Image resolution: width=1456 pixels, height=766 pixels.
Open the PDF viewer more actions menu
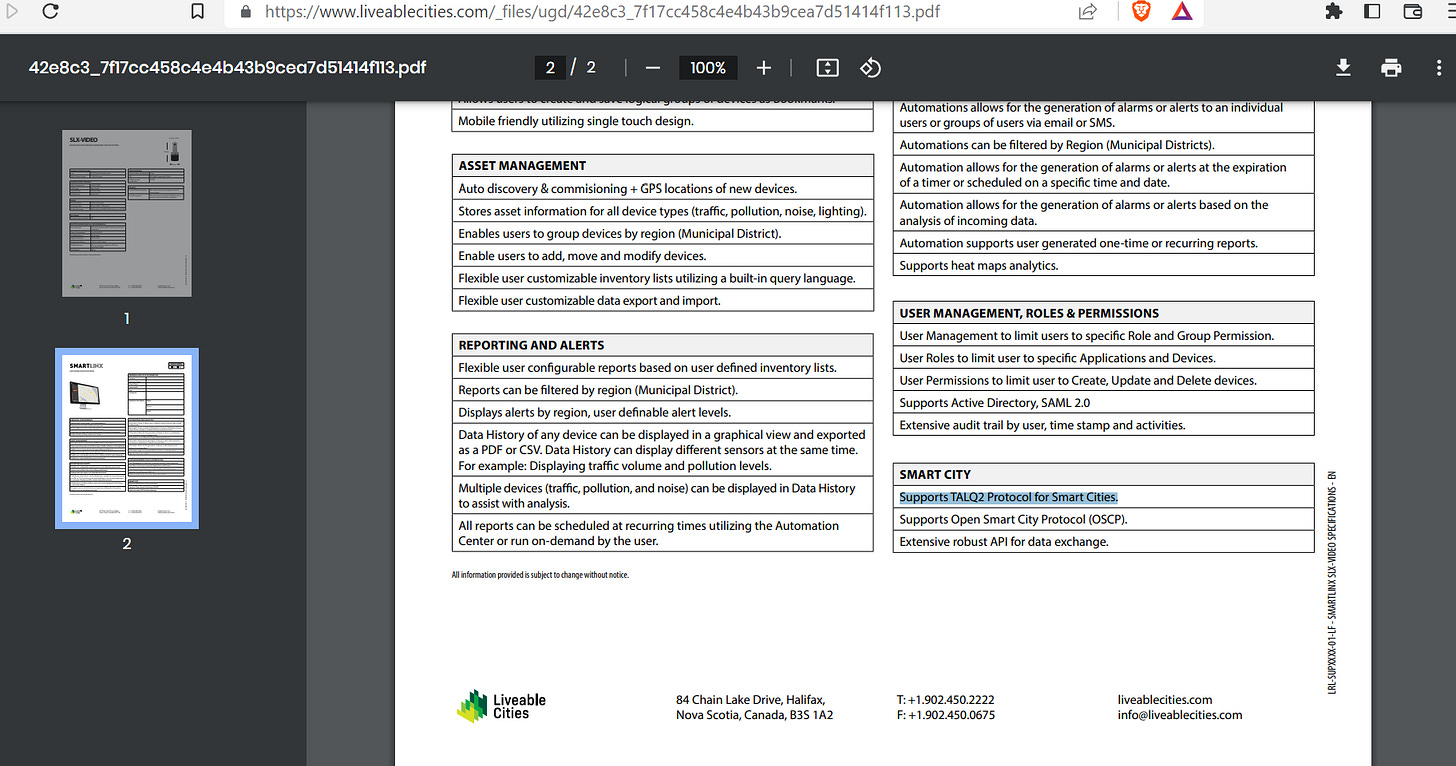pyautogui.click(x=1438, y=67)
